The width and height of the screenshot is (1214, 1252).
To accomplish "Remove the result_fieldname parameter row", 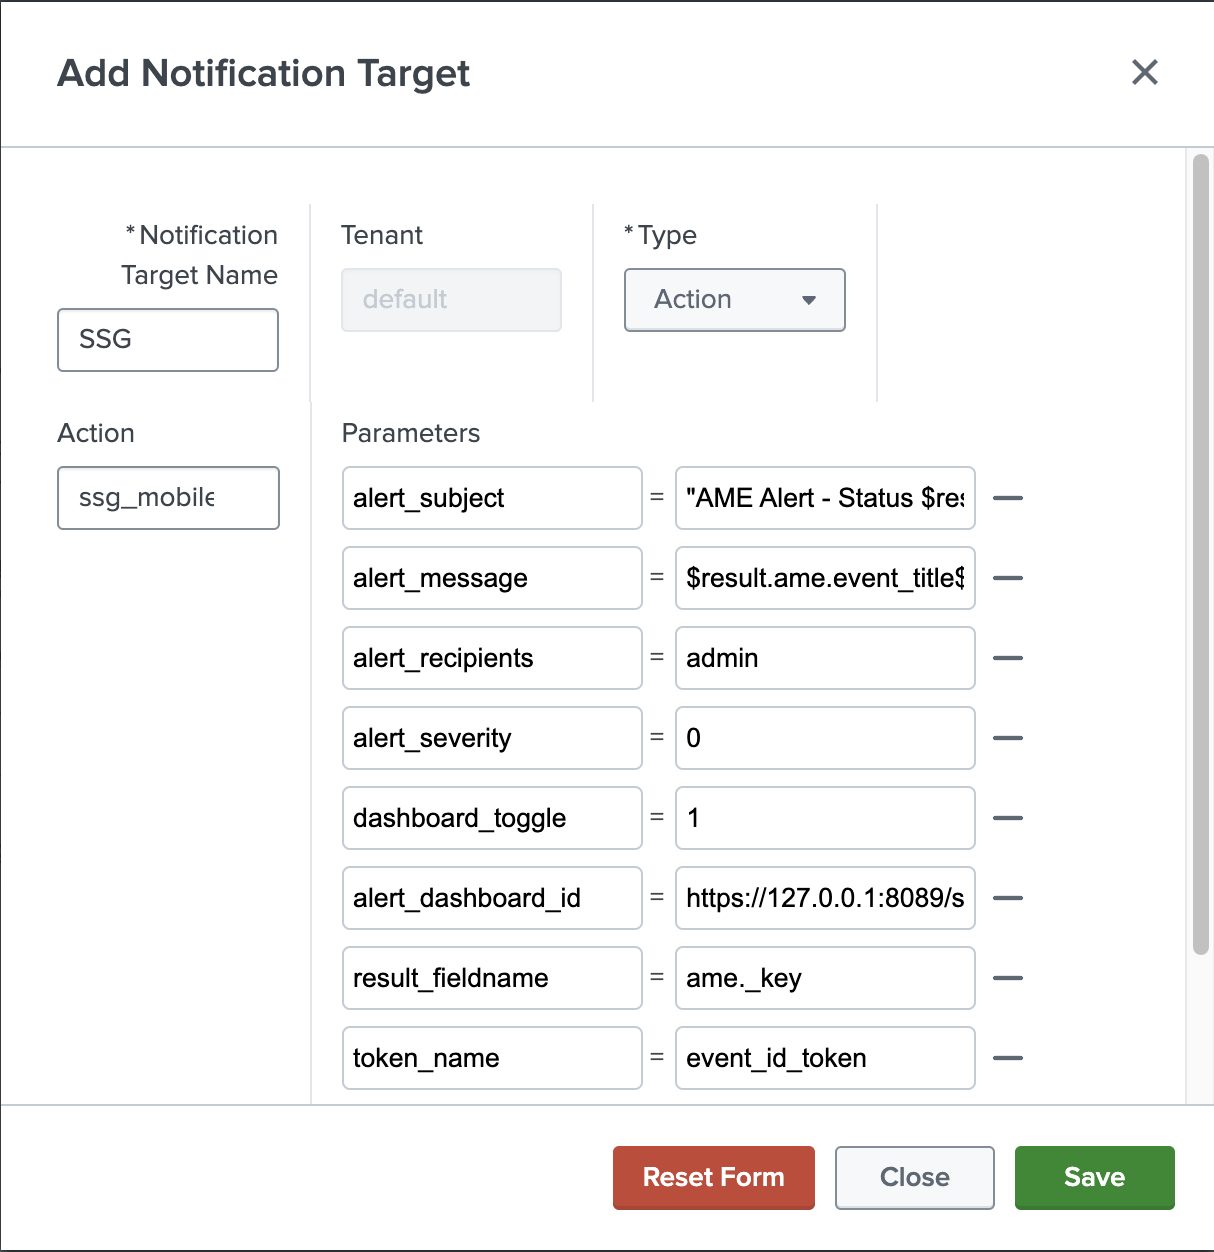I will point(1008,978).
